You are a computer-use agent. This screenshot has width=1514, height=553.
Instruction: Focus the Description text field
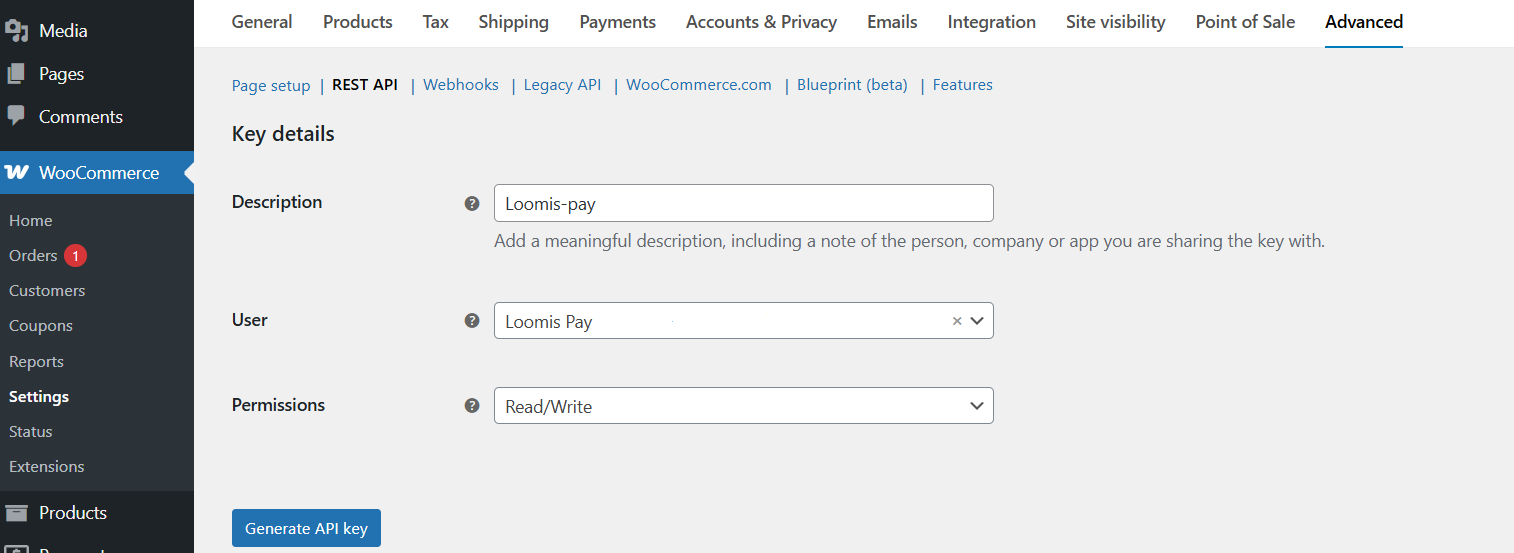click(x=743, y=203)
